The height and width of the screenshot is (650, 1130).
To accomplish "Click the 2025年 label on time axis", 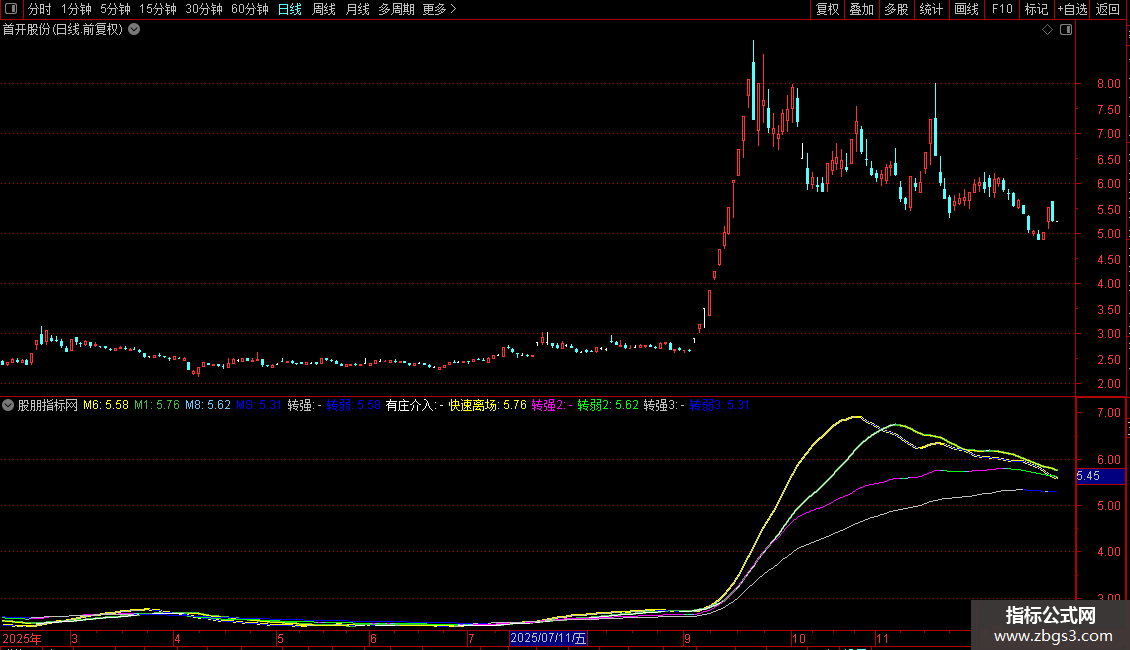I will [22, 638].
